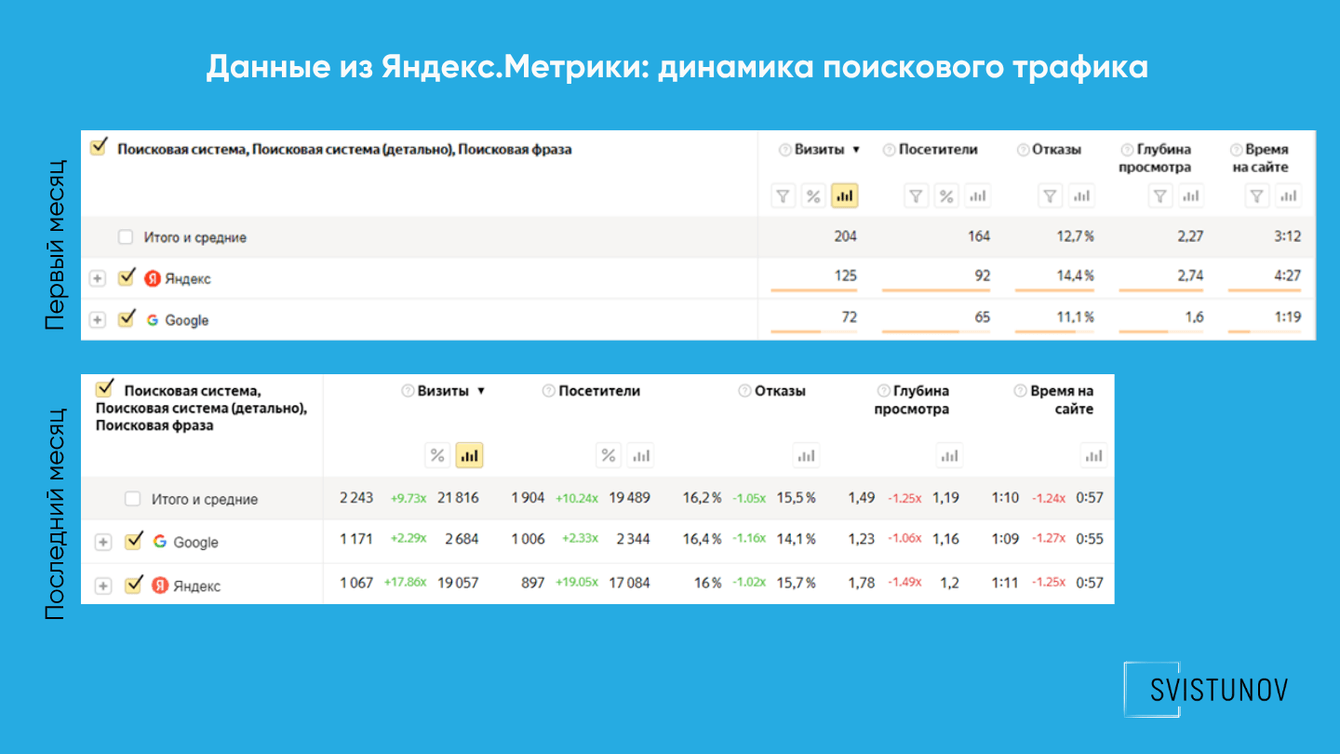Show Посетители chart in last-month table
Viewport: 1340px width, 754px height.
[640, 455]
